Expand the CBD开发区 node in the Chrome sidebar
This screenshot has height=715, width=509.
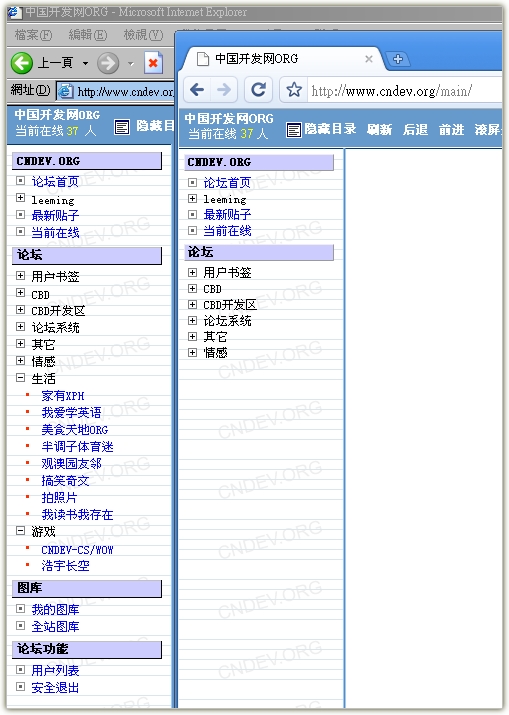click(x=192, y=304)
